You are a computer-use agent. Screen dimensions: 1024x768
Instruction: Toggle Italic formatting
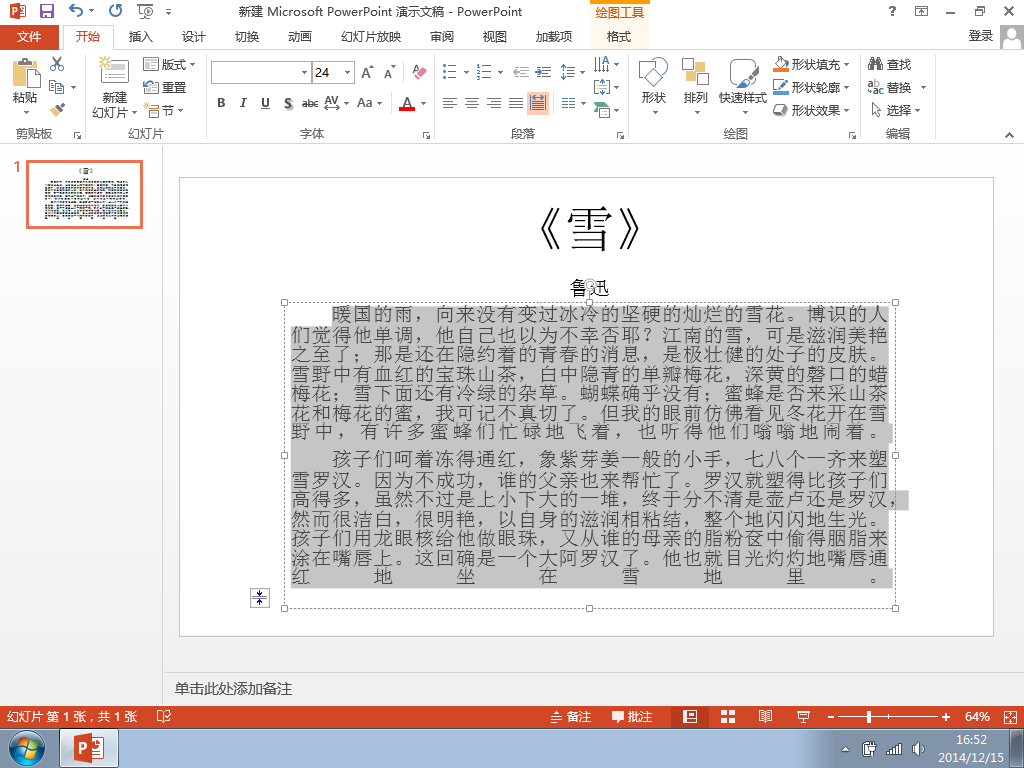(243, 103)
